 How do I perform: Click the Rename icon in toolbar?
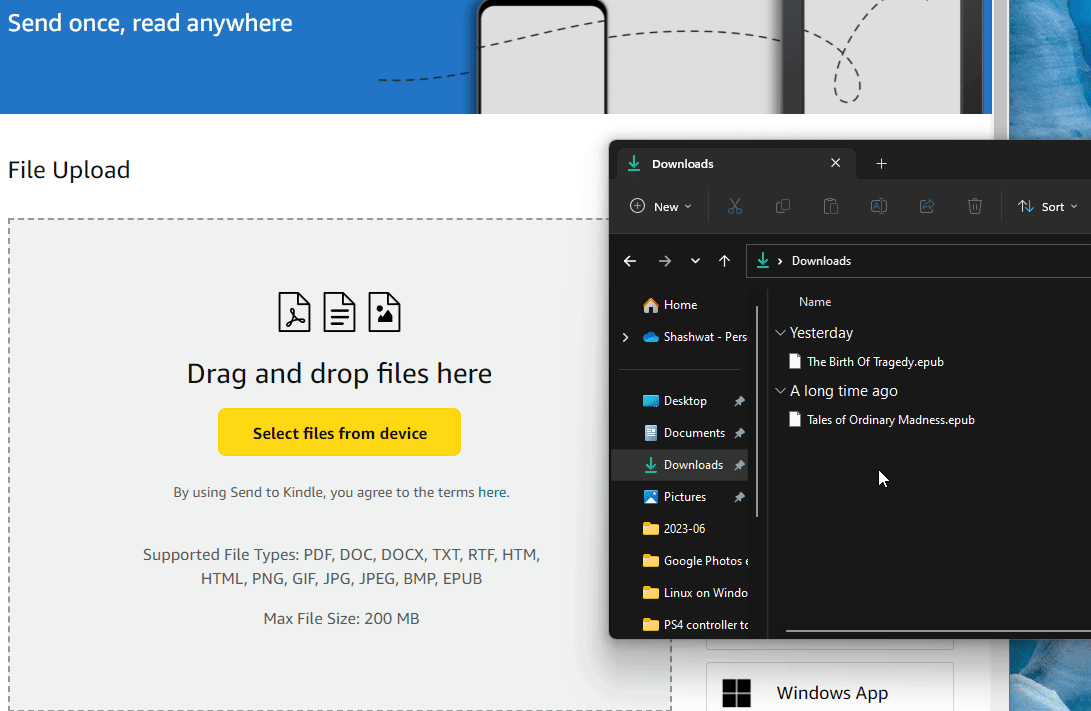tap(879, 206)
